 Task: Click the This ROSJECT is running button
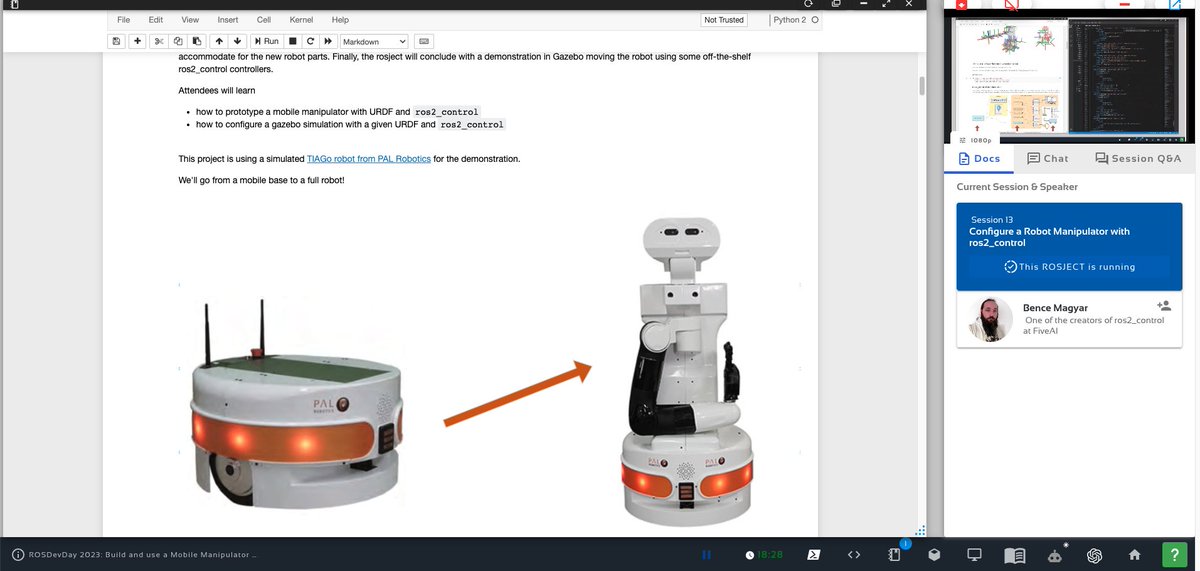click(1069, 267)
